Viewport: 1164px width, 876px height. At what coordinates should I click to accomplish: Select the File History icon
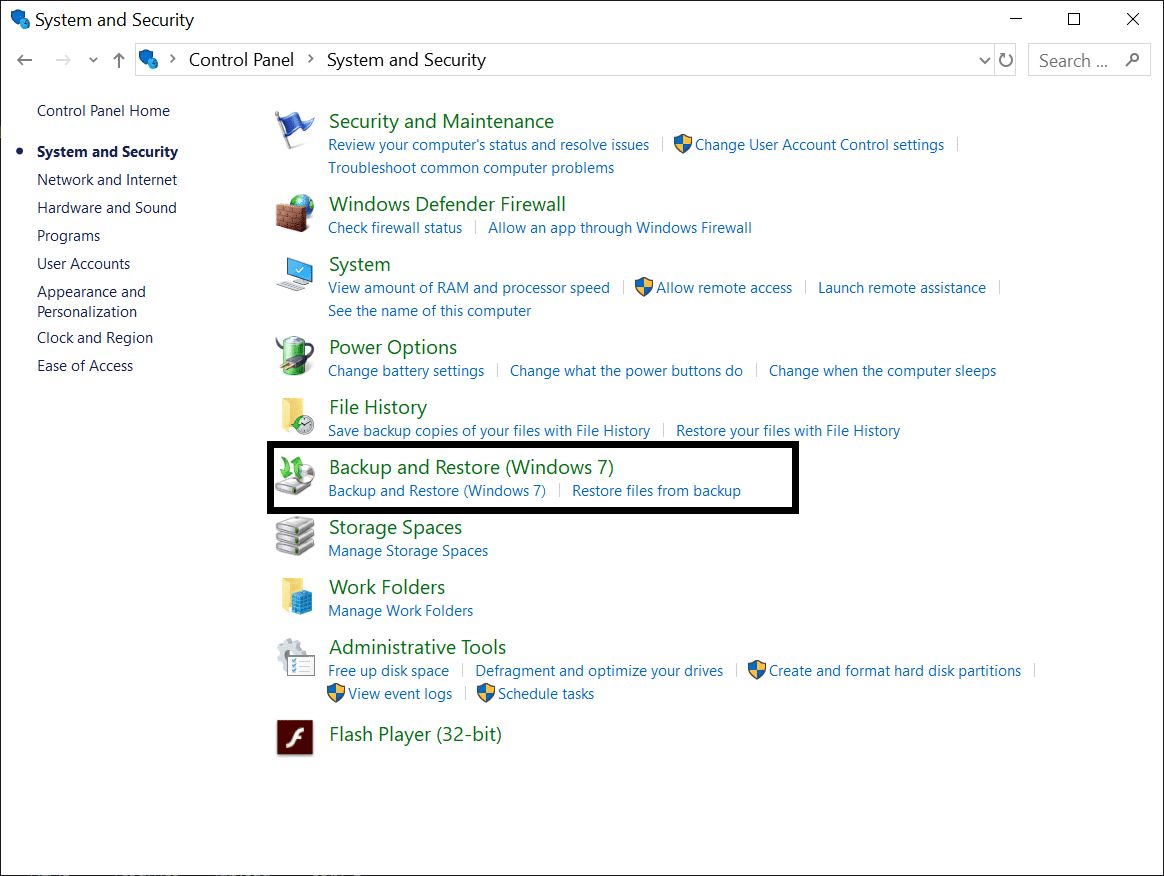point(294,416)
